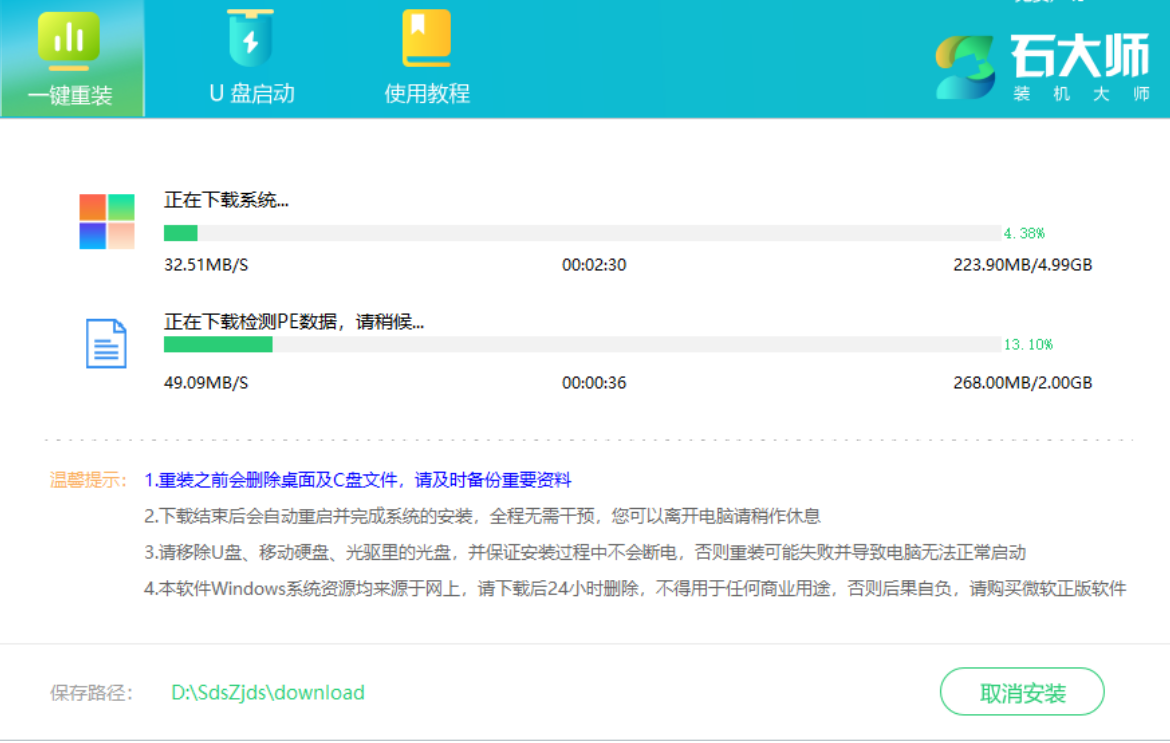Click the U 盘启动 shield icon
The image size is (1170, 743).
(251, 39)
